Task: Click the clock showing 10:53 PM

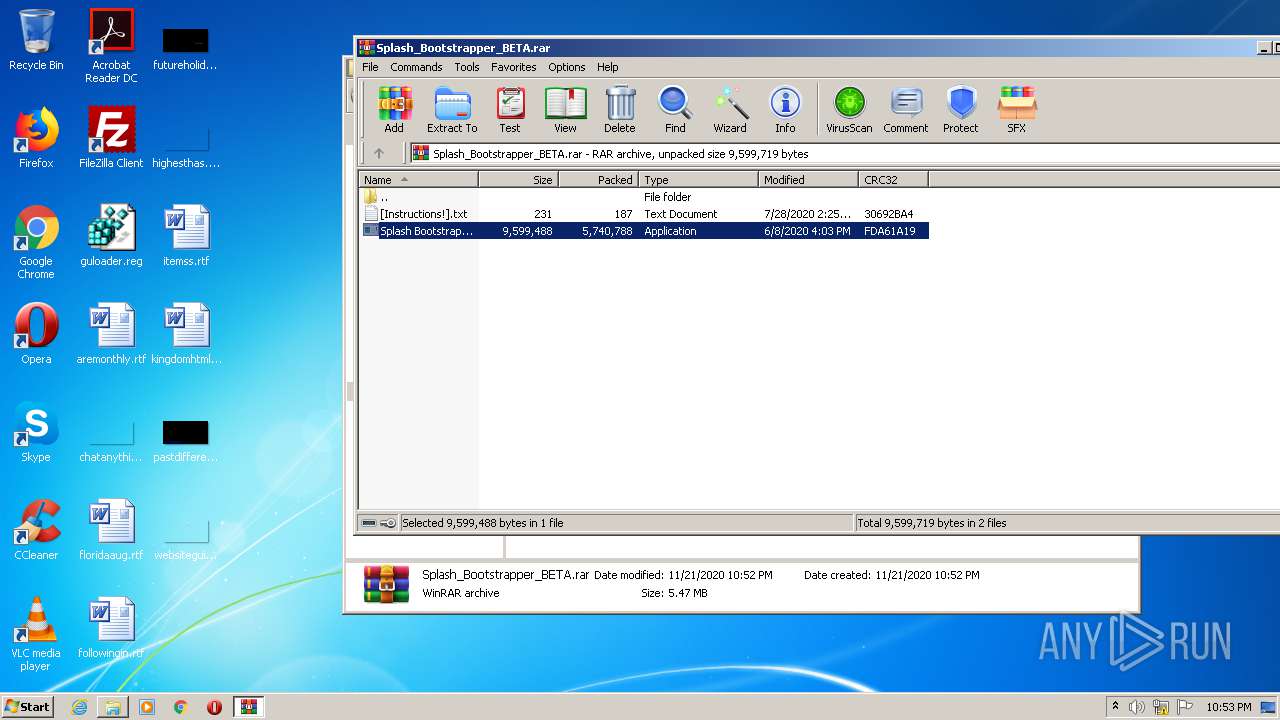Action: [1228, 707]
